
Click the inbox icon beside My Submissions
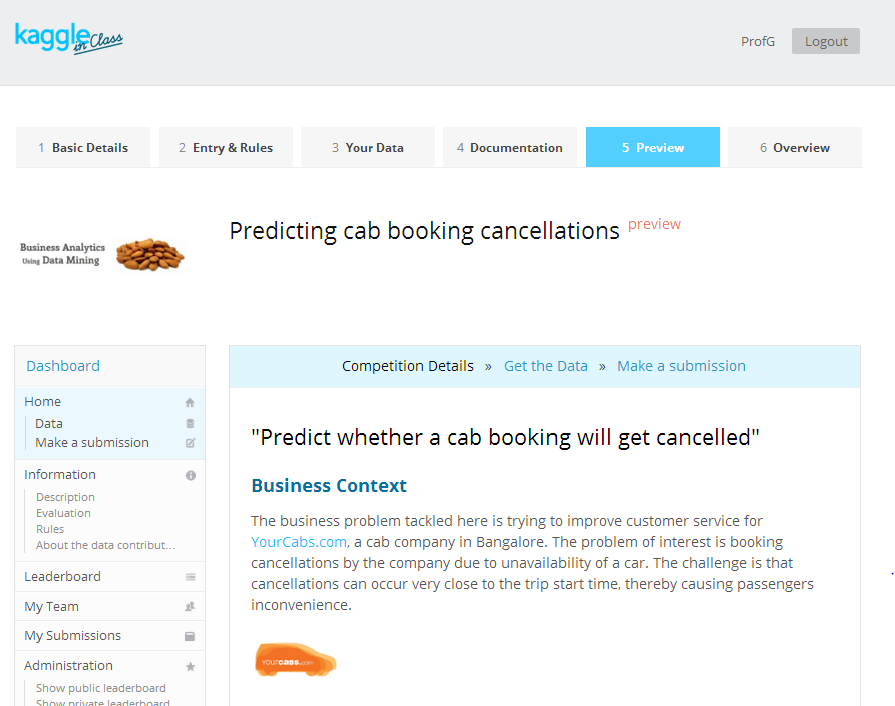click(x=190, y=636)
